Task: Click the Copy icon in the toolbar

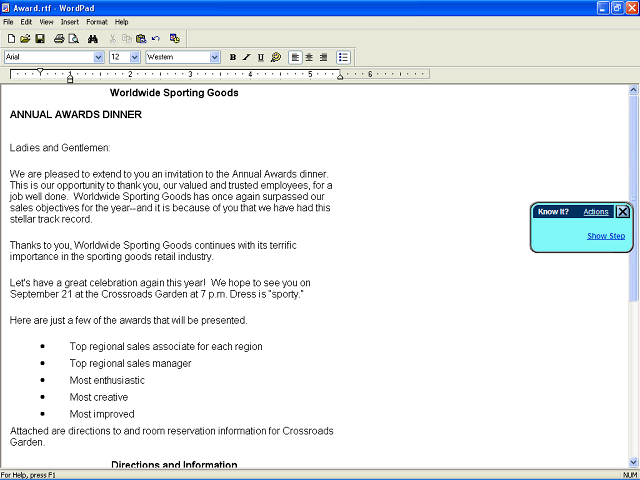Action: click(127, 39)
